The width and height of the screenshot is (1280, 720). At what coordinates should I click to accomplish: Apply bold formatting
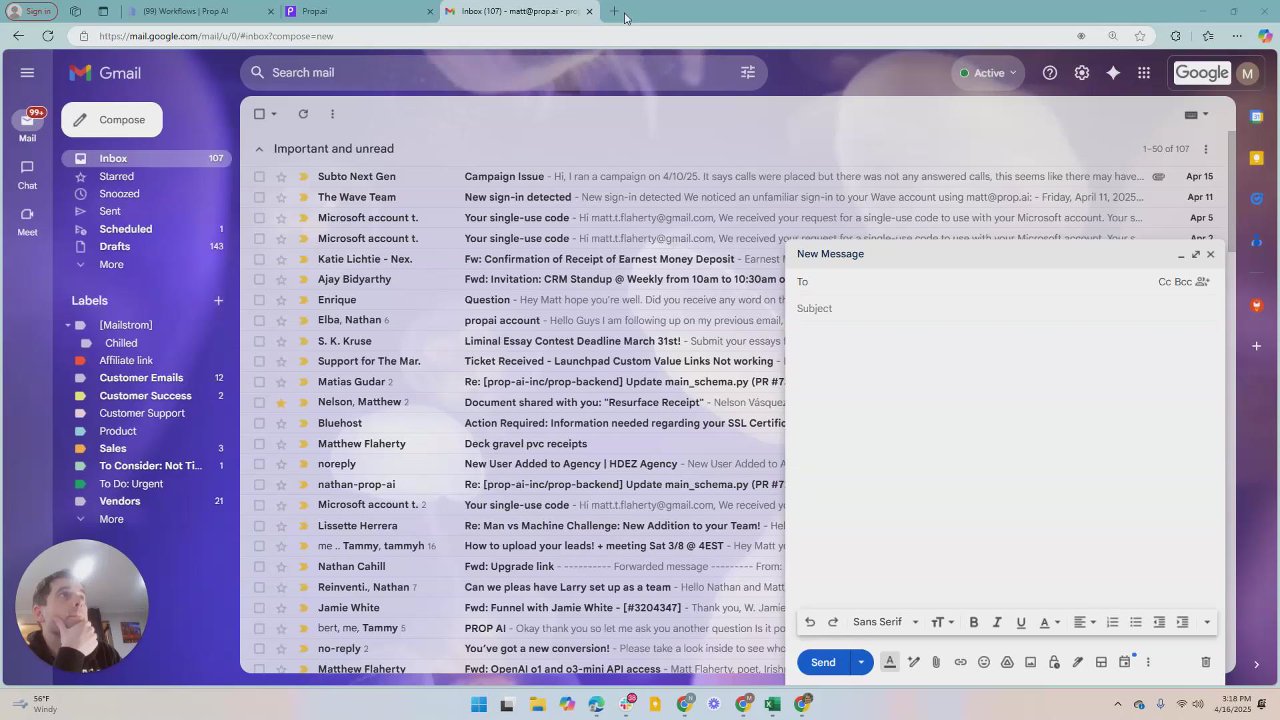click(x=973, y=622)
